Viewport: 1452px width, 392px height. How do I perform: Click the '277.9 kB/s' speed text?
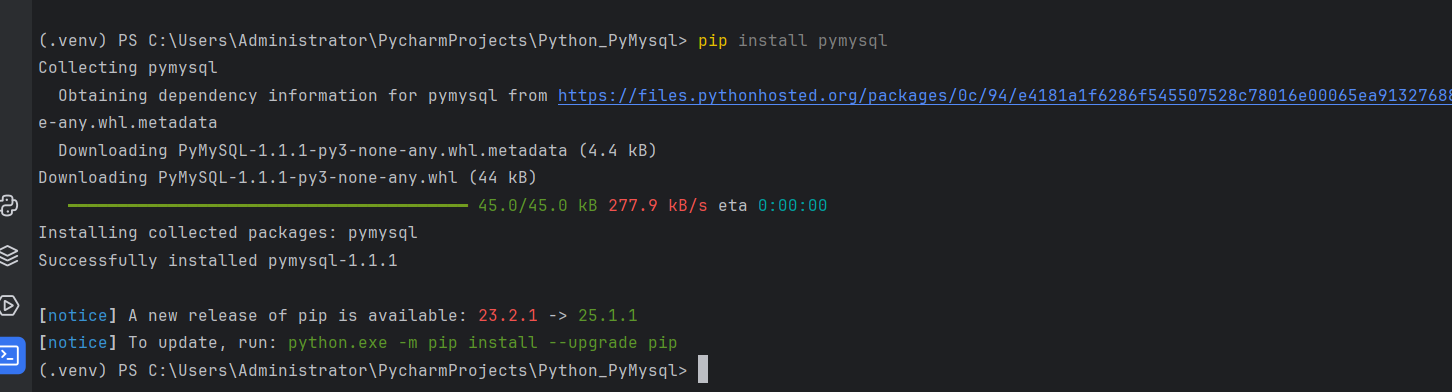pos(657,205)
